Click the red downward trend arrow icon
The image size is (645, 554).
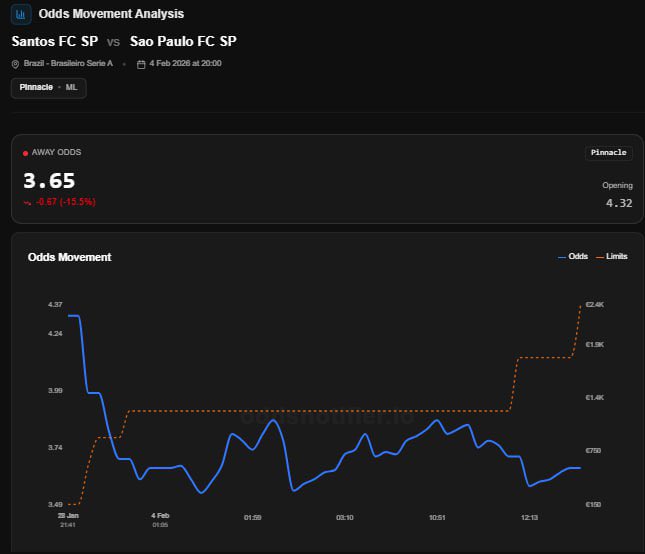(27, 202)
